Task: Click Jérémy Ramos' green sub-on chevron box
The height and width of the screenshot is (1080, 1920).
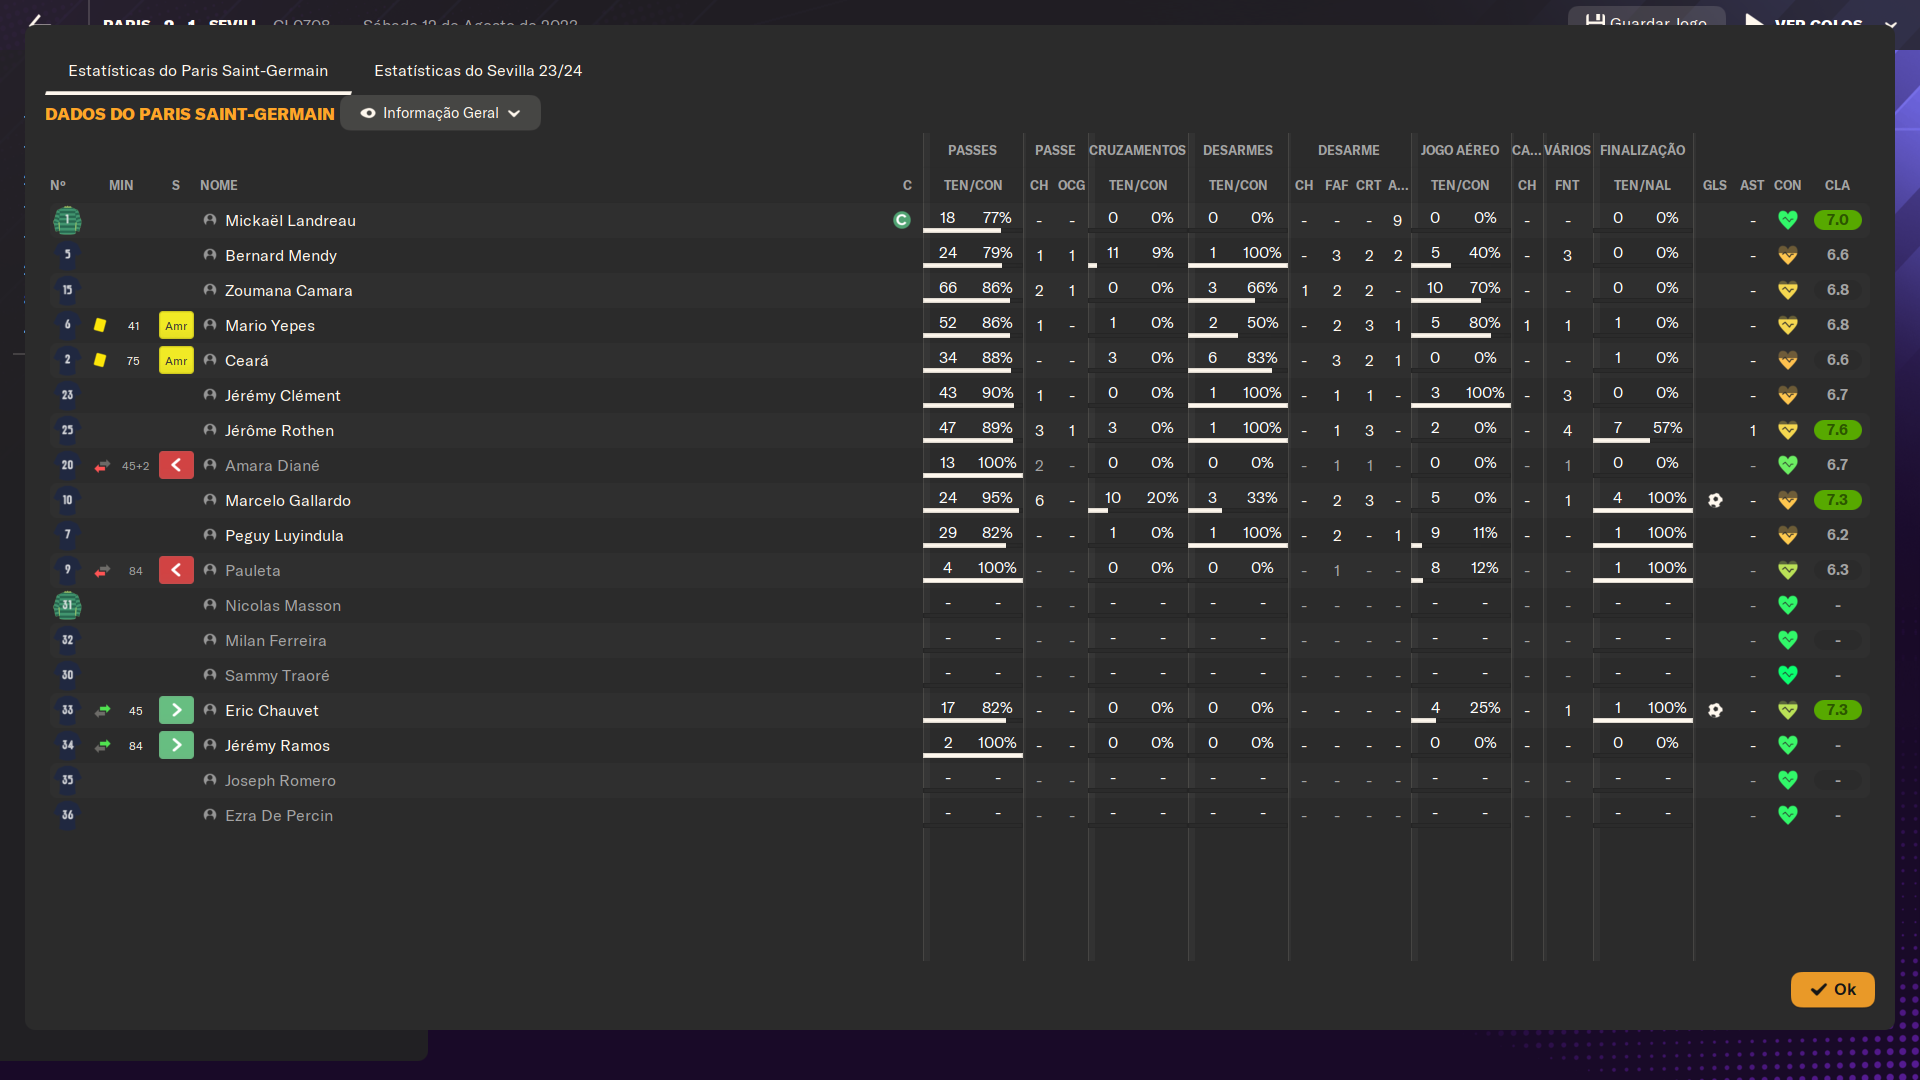Action: coord(176,746)
